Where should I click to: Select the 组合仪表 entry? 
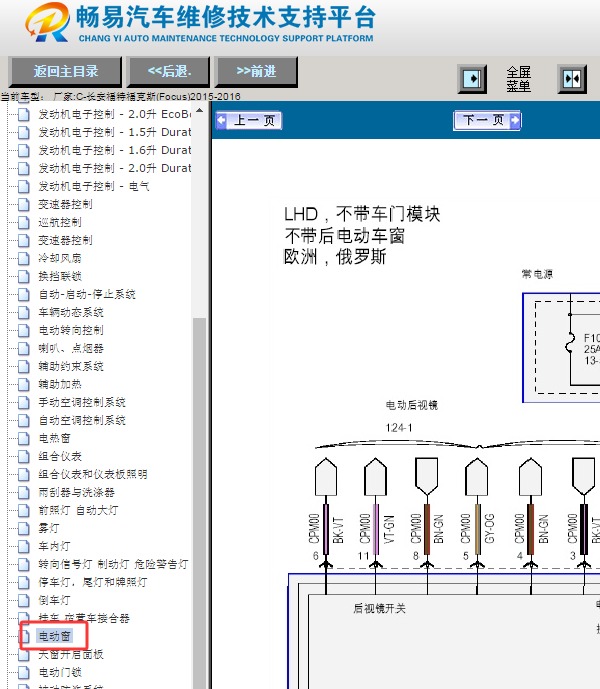(60, 457)
